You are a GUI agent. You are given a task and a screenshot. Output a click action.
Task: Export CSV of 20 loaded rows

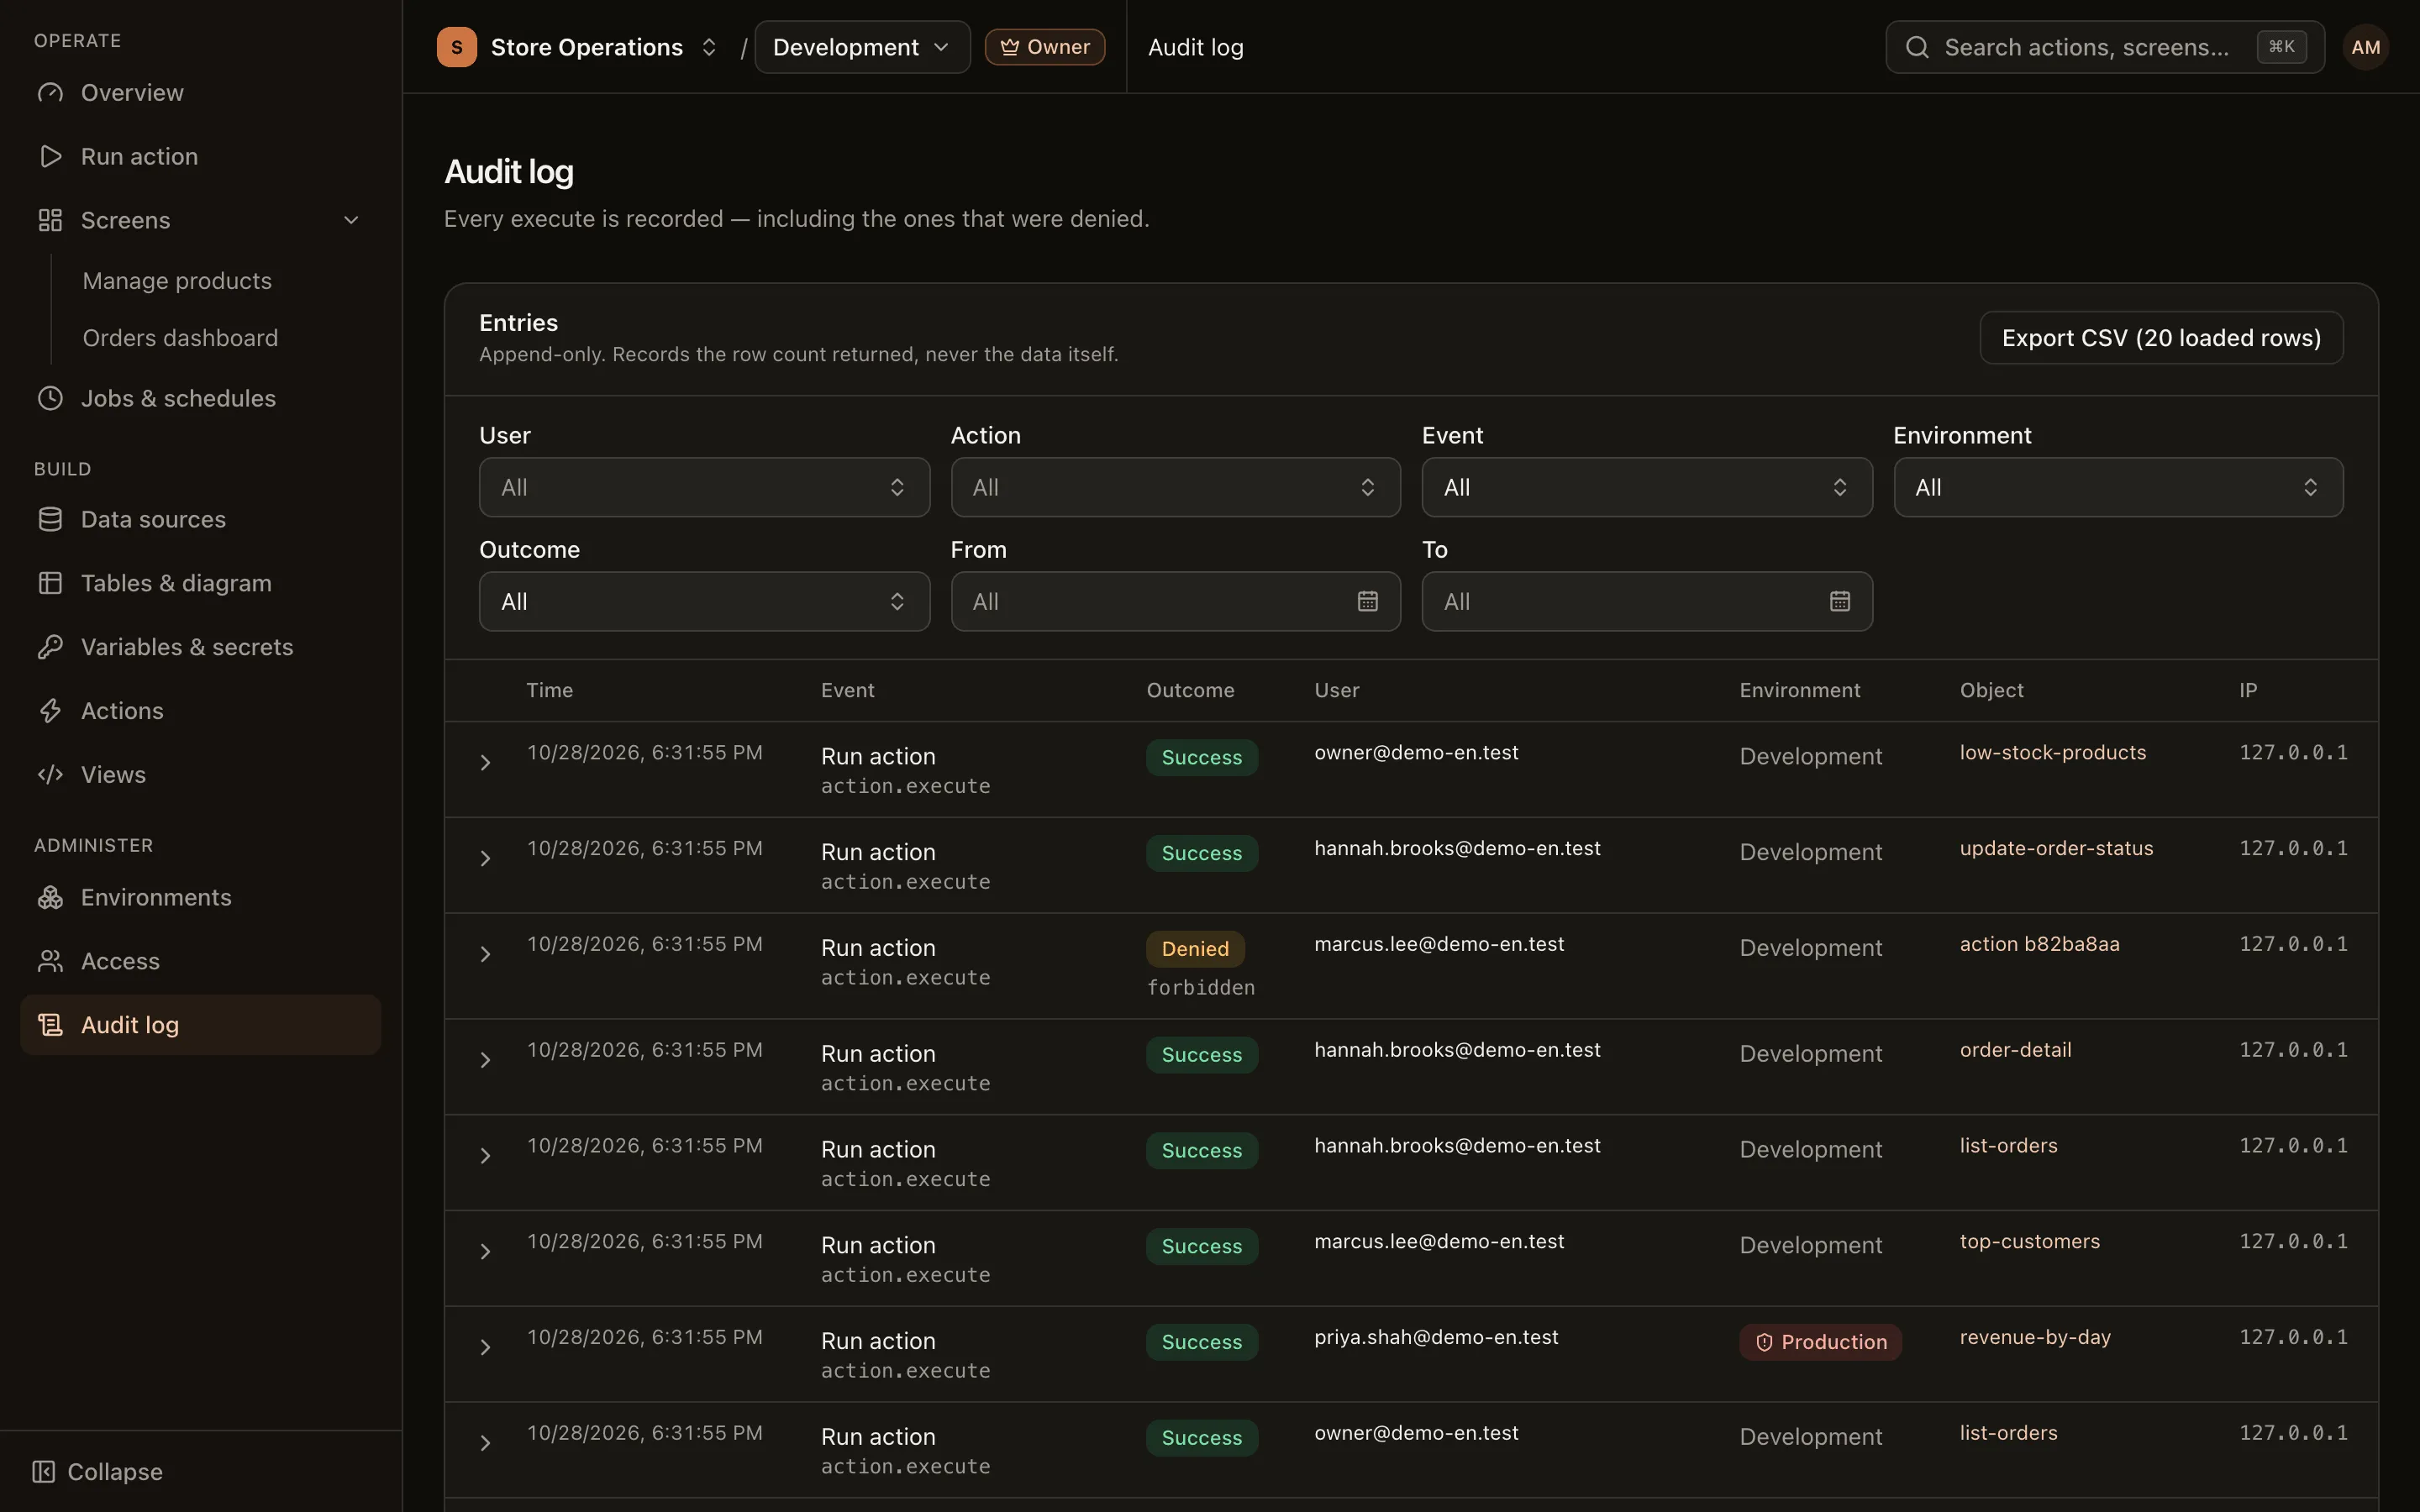[2161, 338]
